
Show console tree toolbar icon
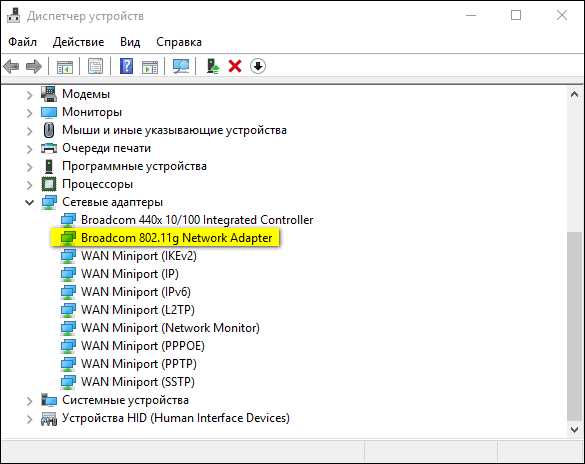point(65,67)
